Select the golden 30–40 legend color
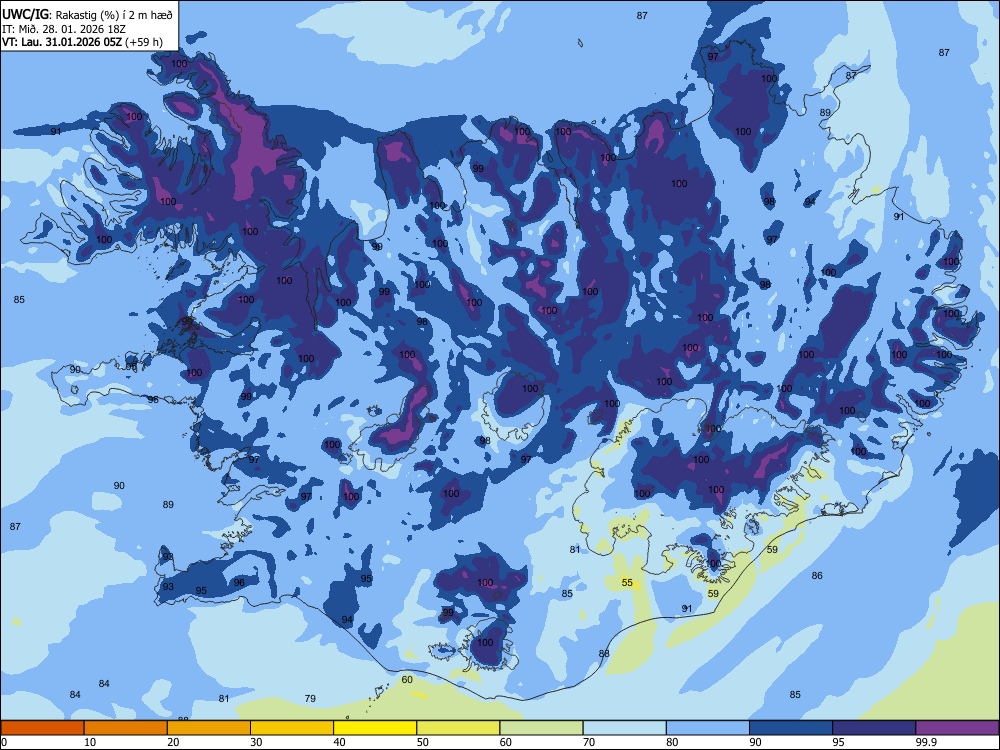 (292, 728)
